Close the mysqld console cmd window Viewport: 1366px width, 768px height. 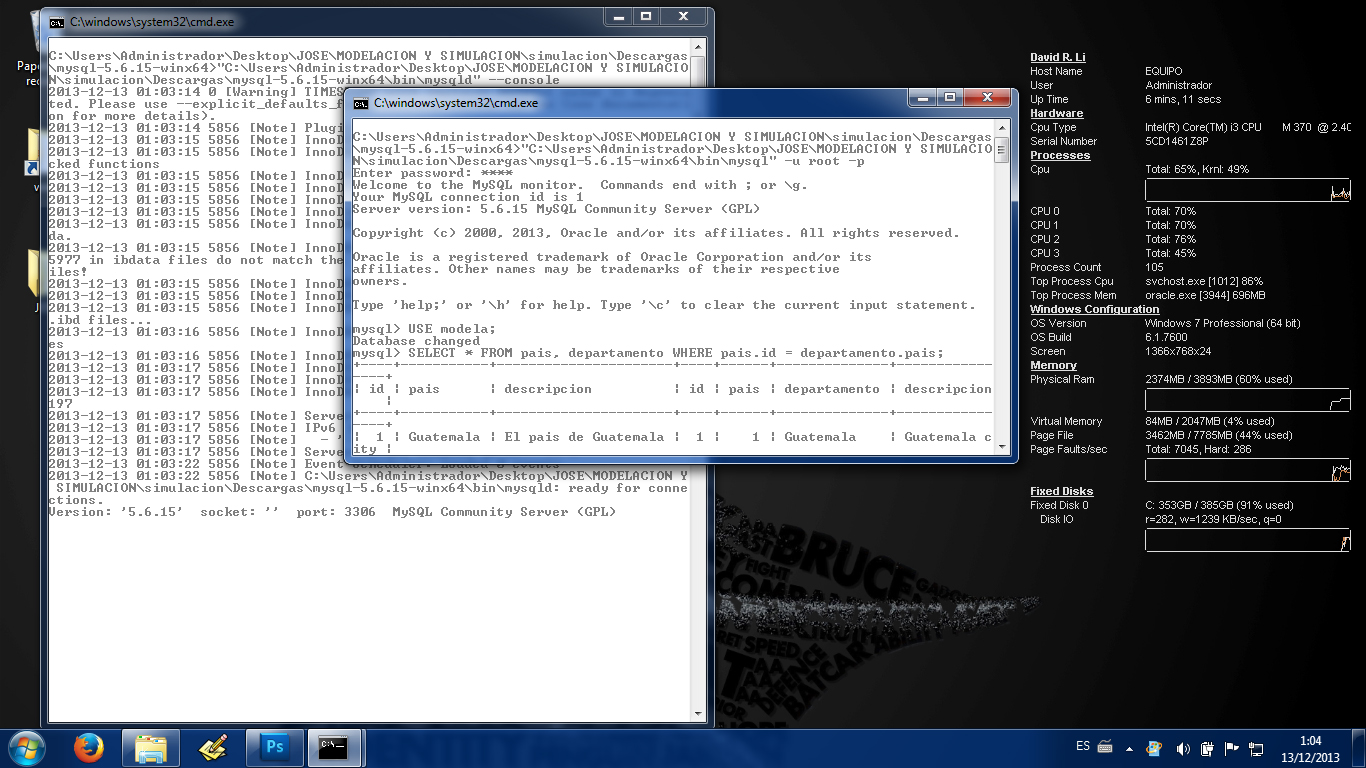point(684,17)
